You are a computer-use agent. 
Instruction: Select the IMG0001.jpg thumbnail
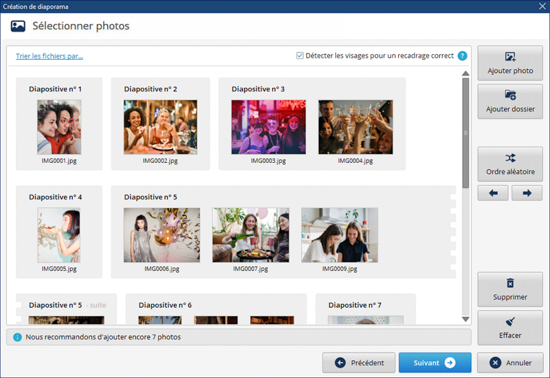(59, 127)
